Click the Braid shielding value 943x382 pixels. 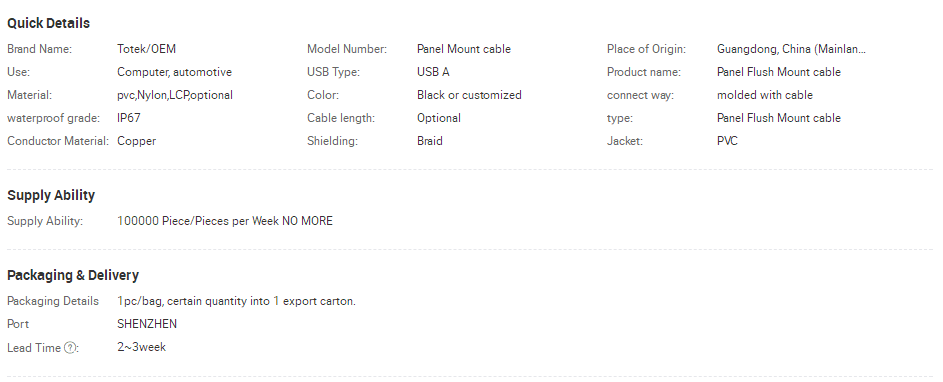(429, 141)
